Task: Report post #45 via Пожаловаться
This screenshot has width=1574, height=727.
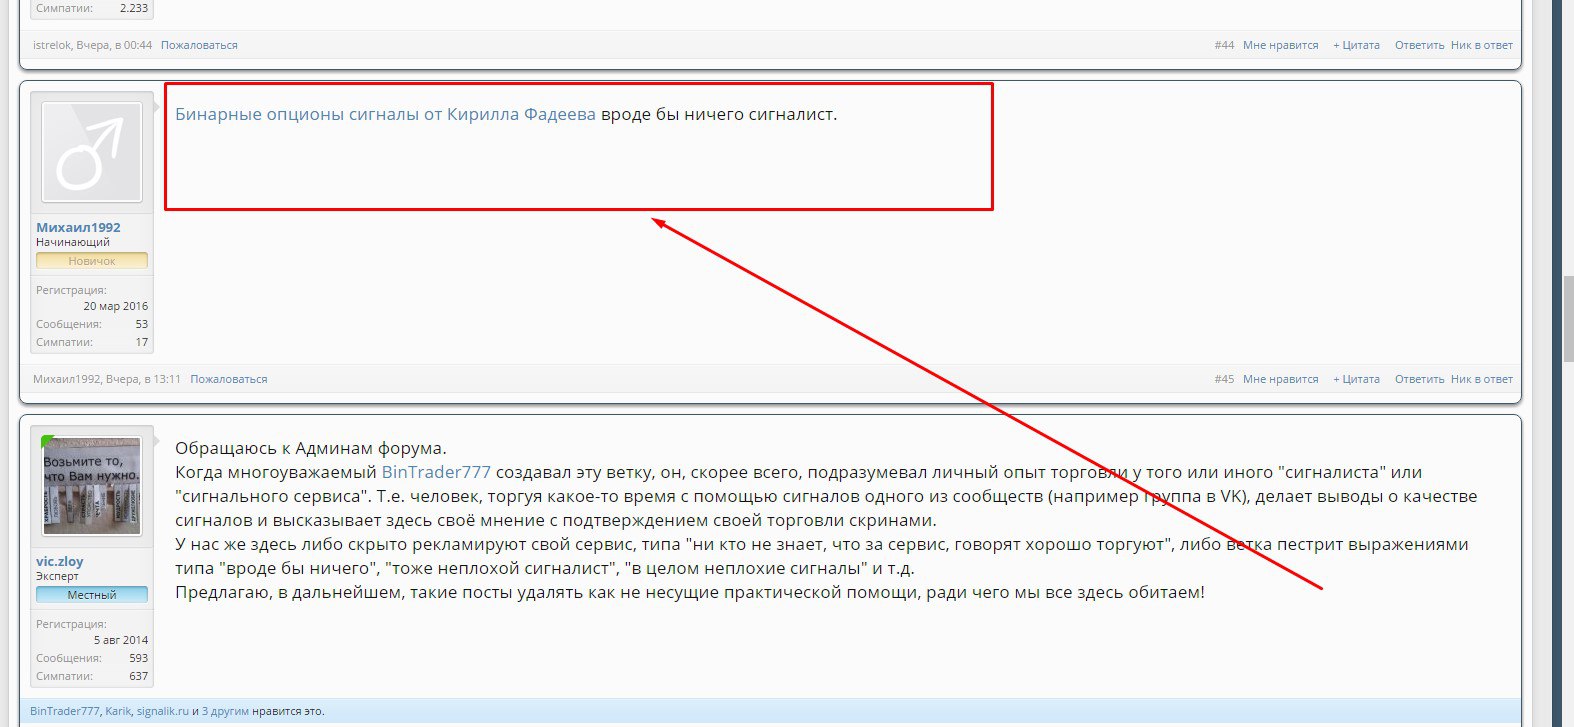Action: coord(229,379)
